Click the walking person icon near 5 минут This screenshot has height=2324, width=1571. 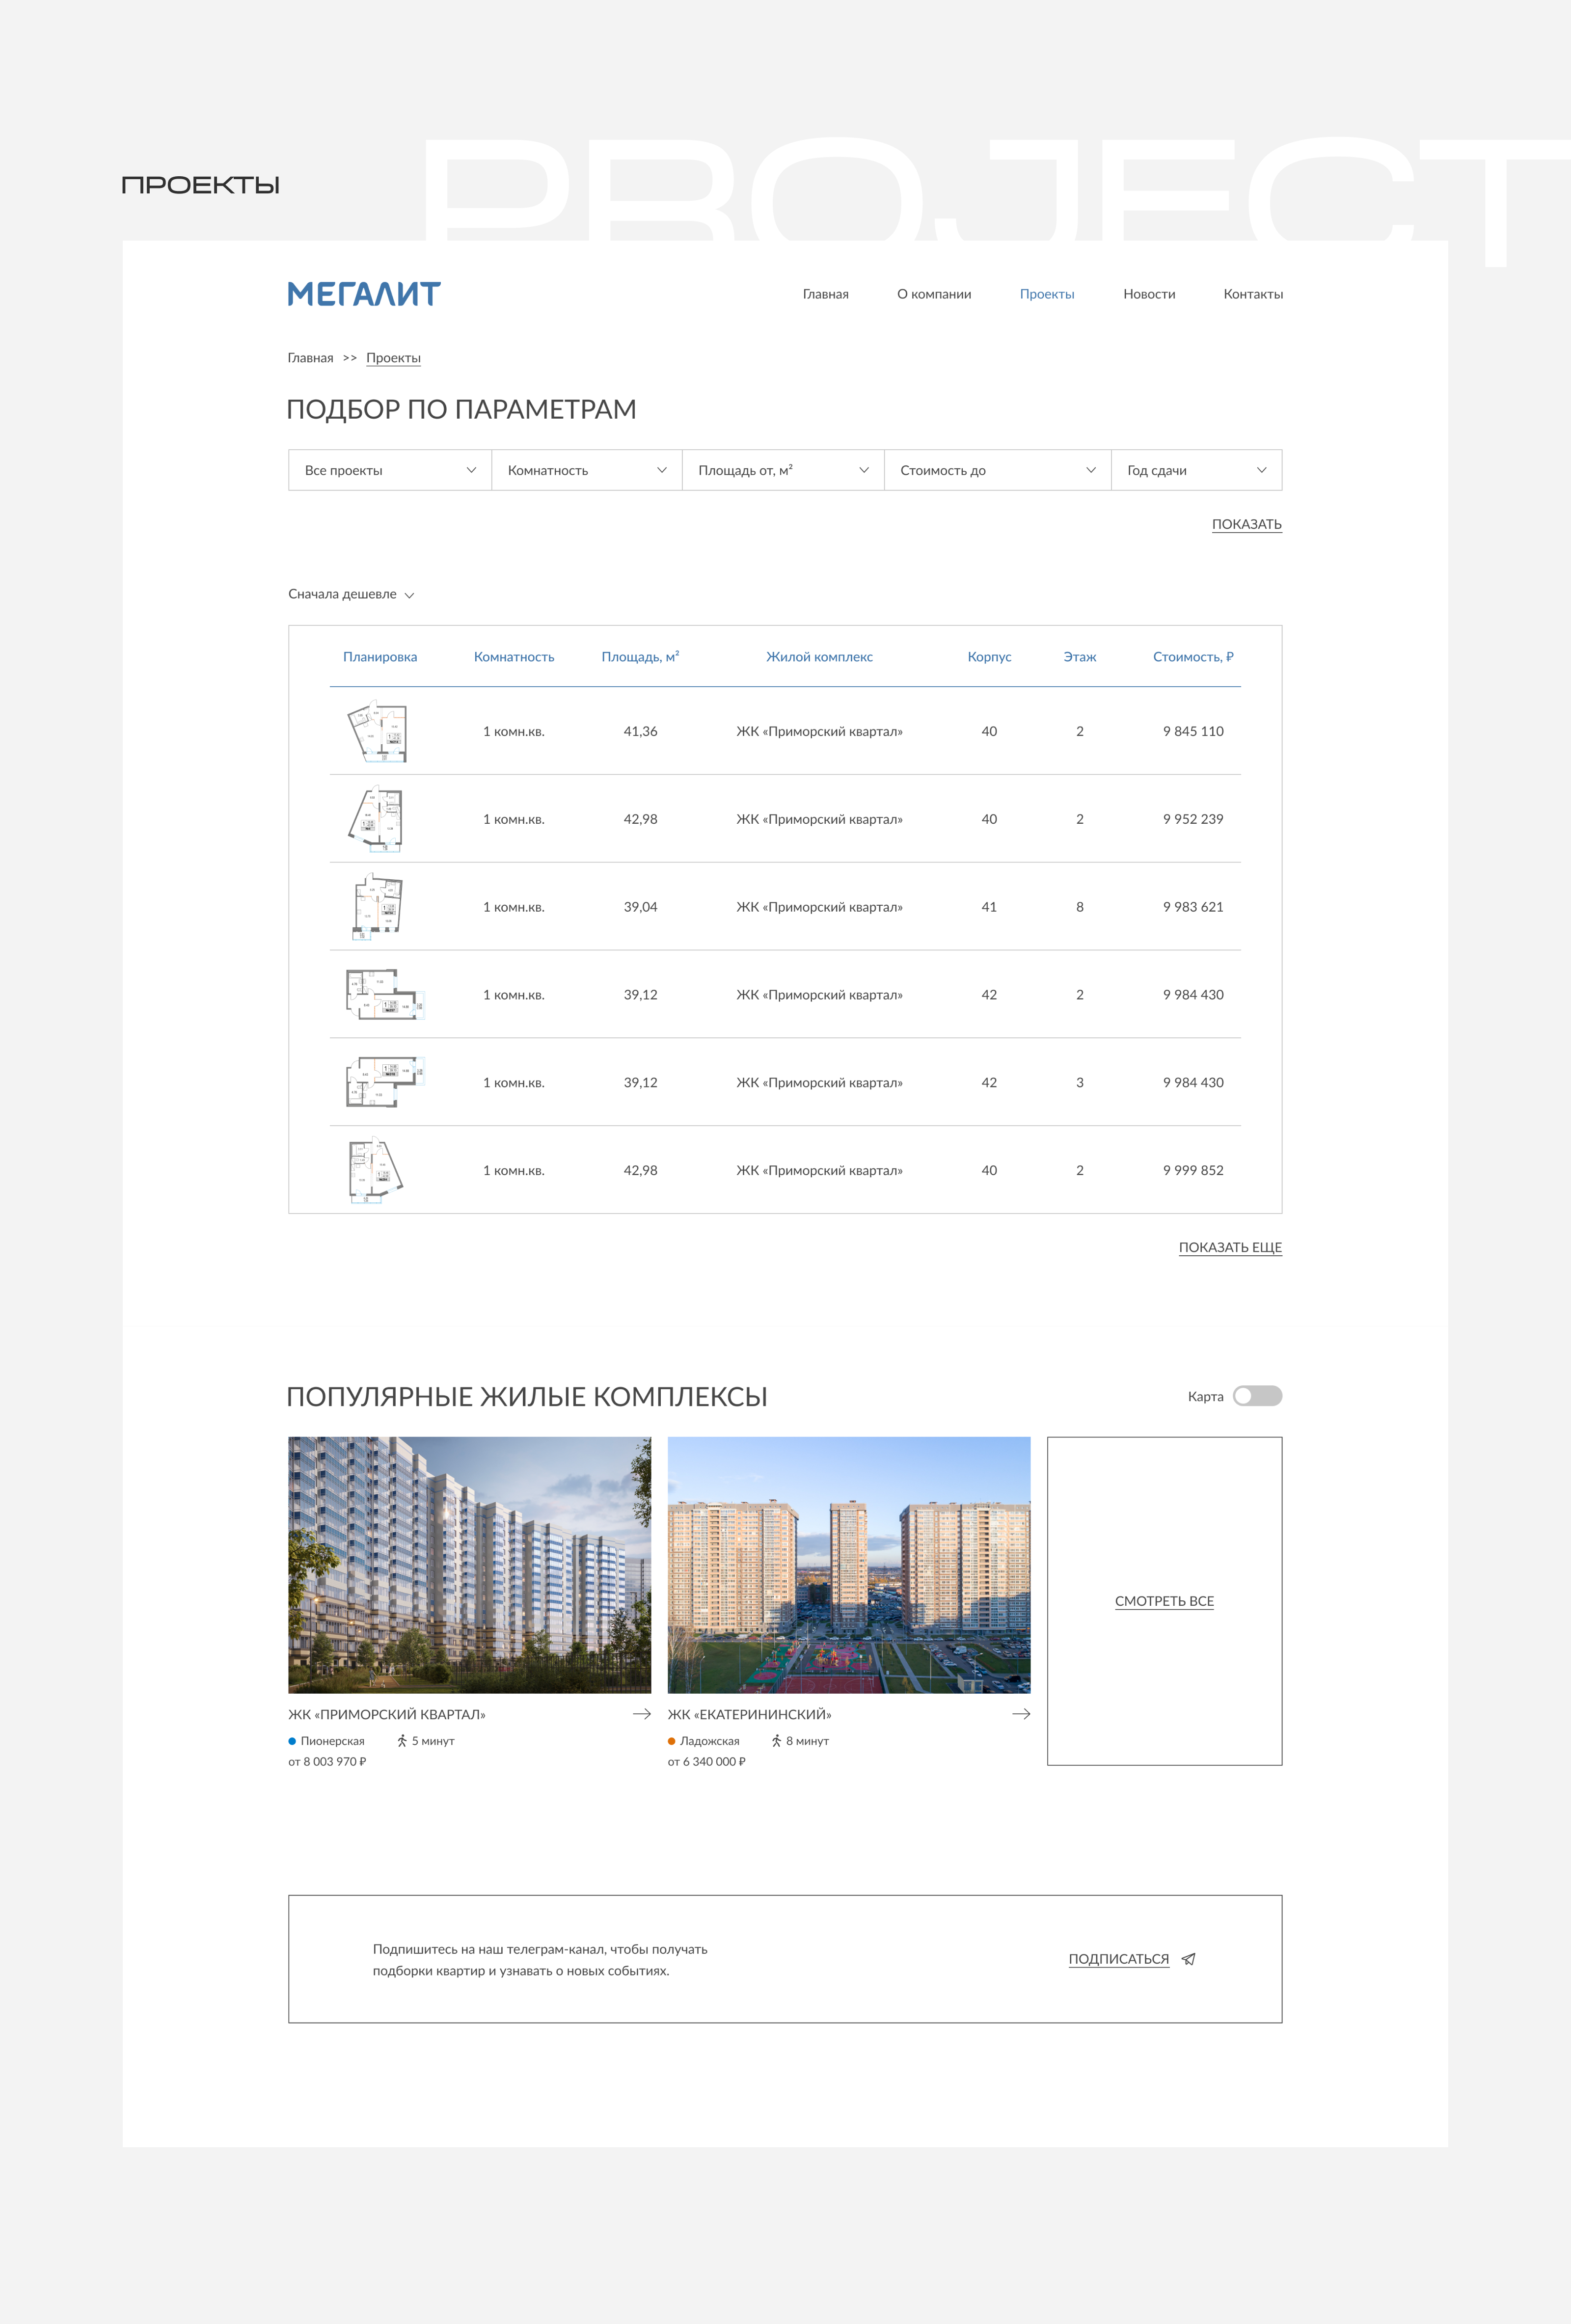(x=402, y=1741)
